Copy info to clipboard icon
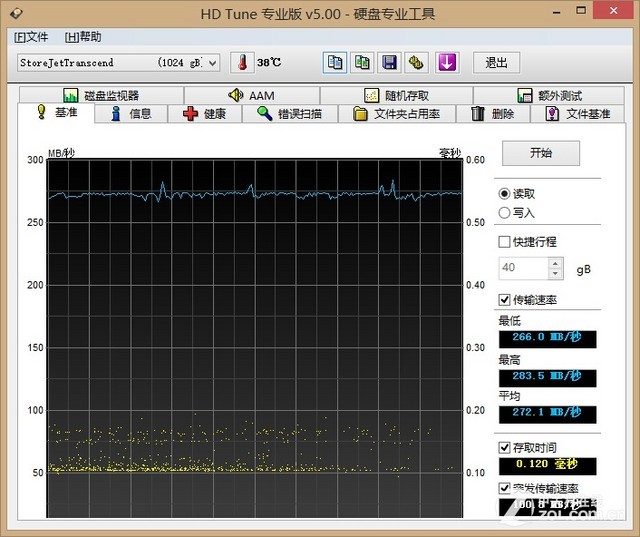This screenshot has width=640, height=537. [x=335, y=63]
